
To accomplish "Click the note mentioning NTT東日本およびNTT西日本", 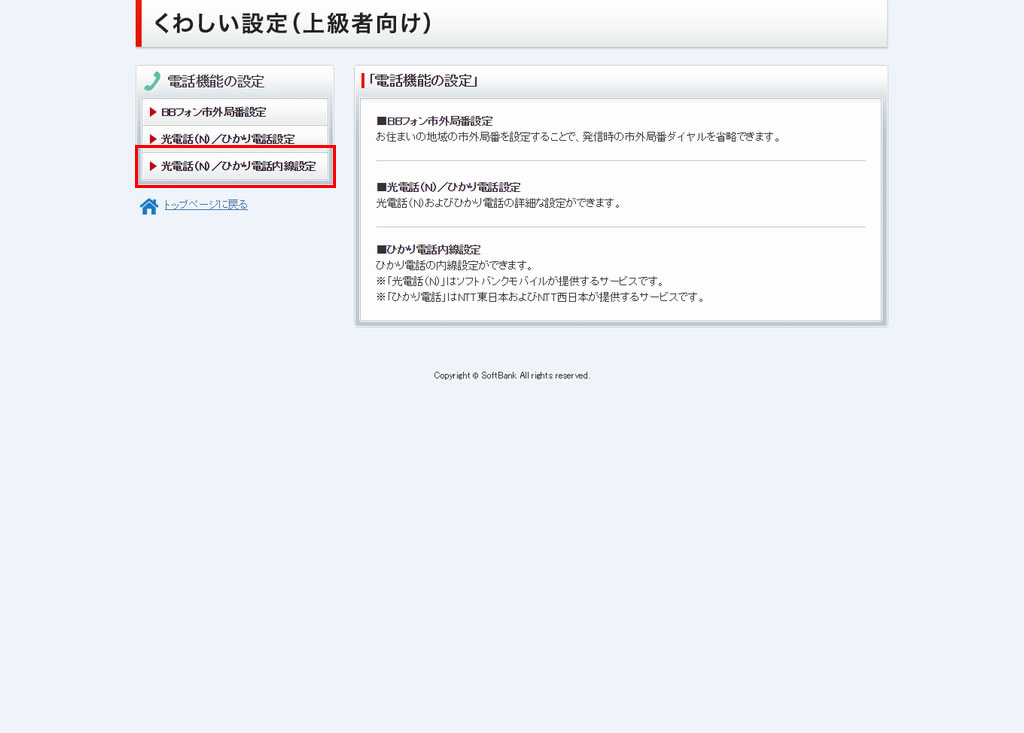I will [x=540, y=297].
